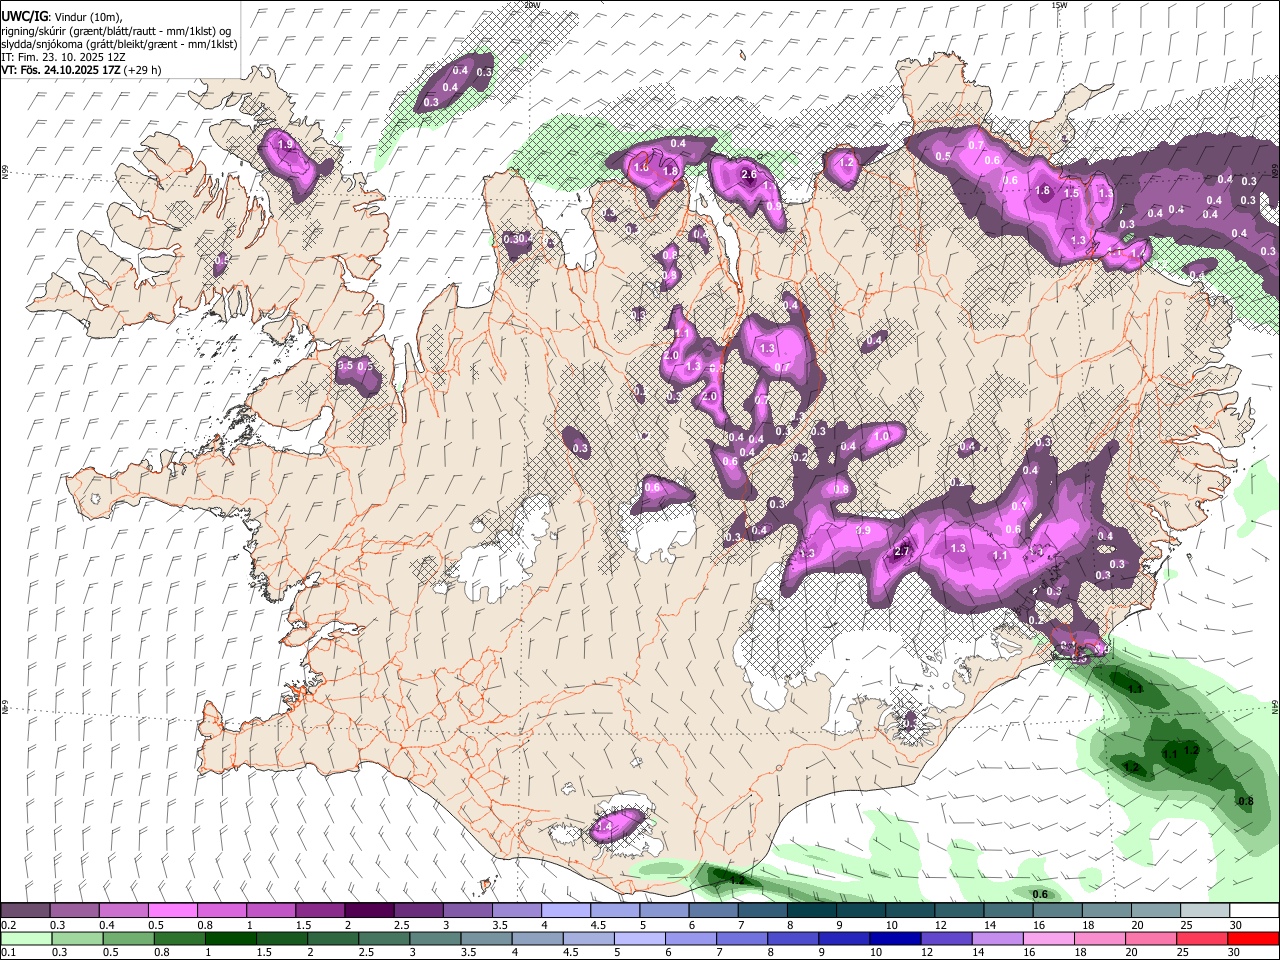
Task: Click the upper legend swatch between 12 and 14
Action: [x=959, y=911]
